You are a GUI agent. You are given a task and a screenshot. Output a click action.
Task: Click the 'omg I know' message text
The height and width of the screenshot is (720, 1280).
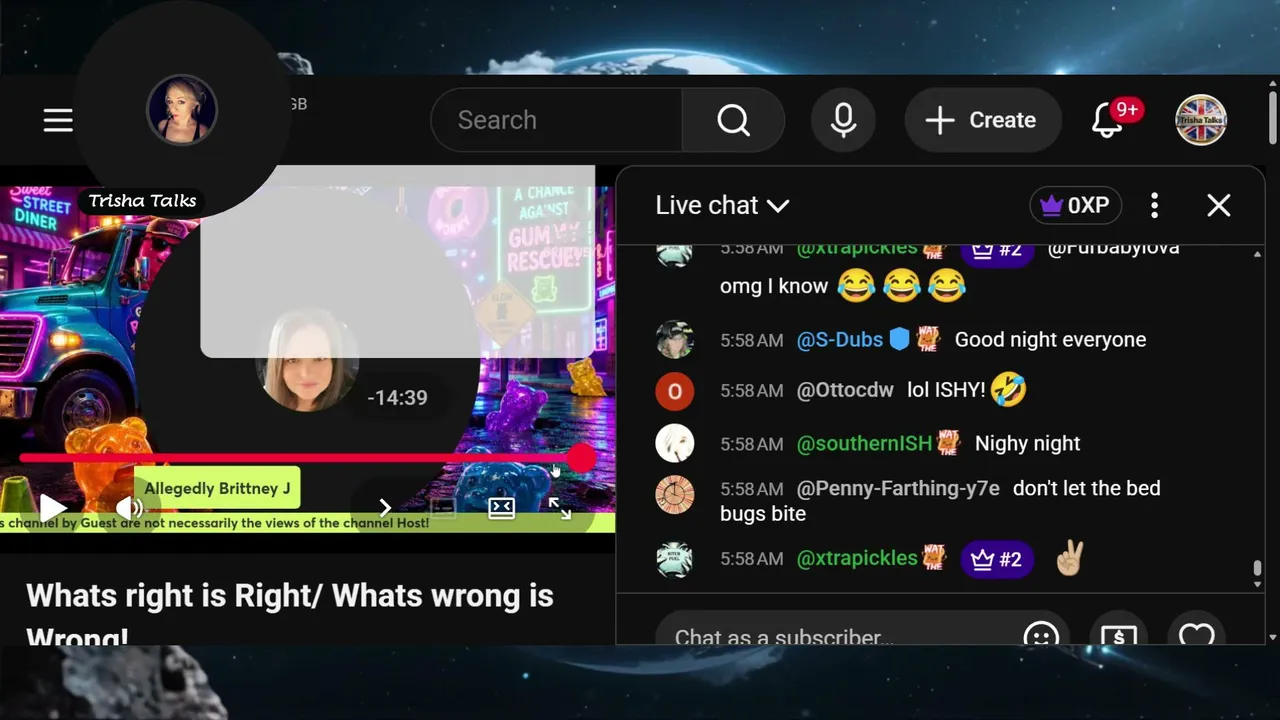(x=774, y=286)
